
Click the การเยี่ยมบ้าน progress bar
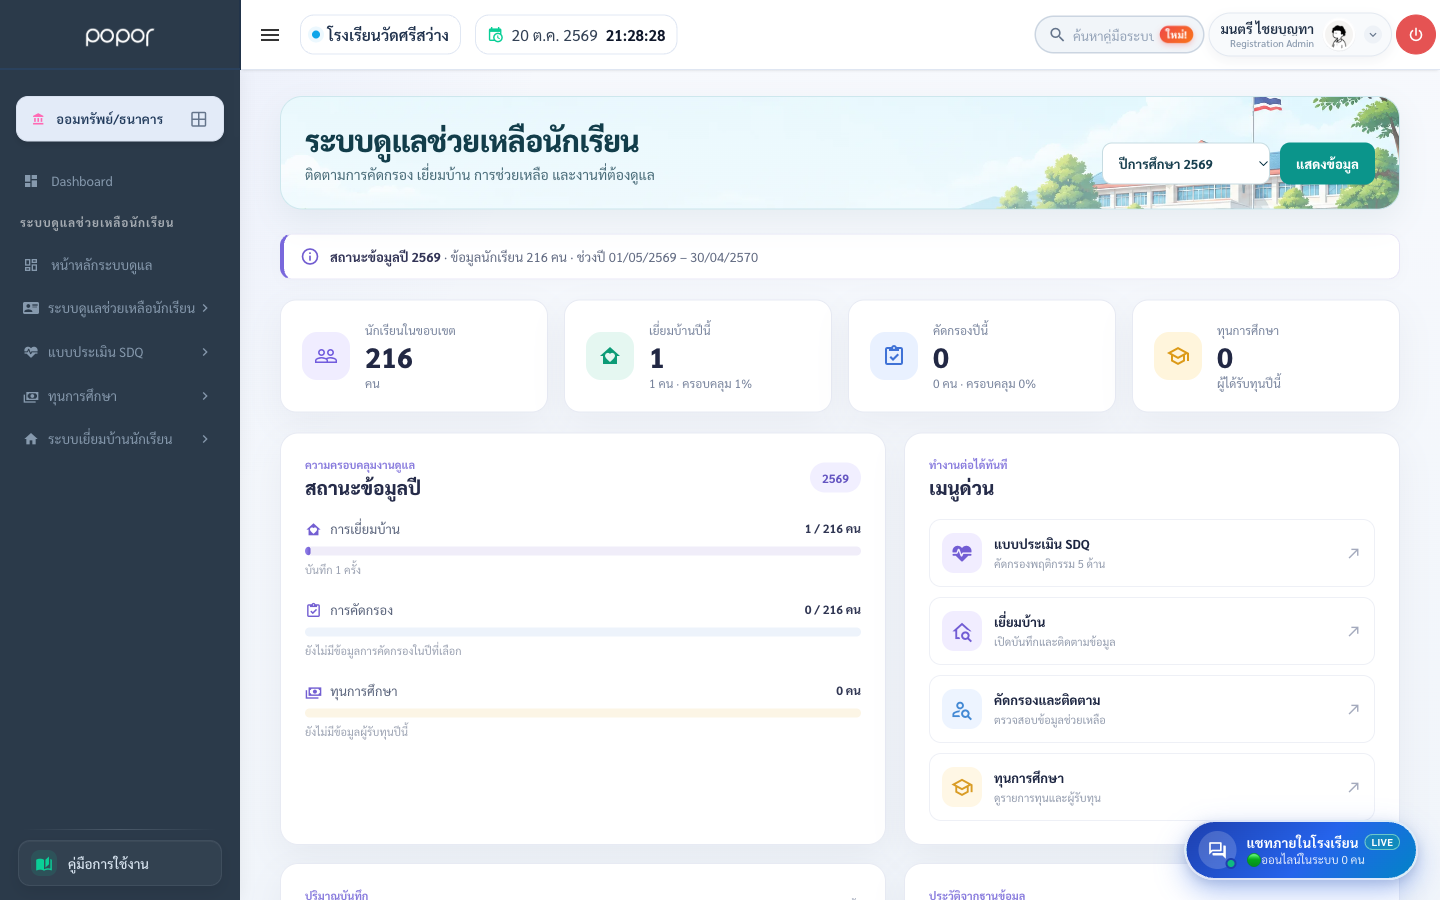pyautogui.click(x=583, y=551)
